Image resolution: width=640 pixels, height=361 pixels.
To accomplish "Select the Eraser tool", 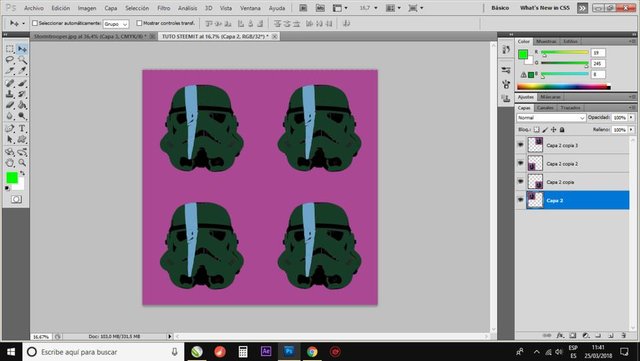I will pos(10,105).
